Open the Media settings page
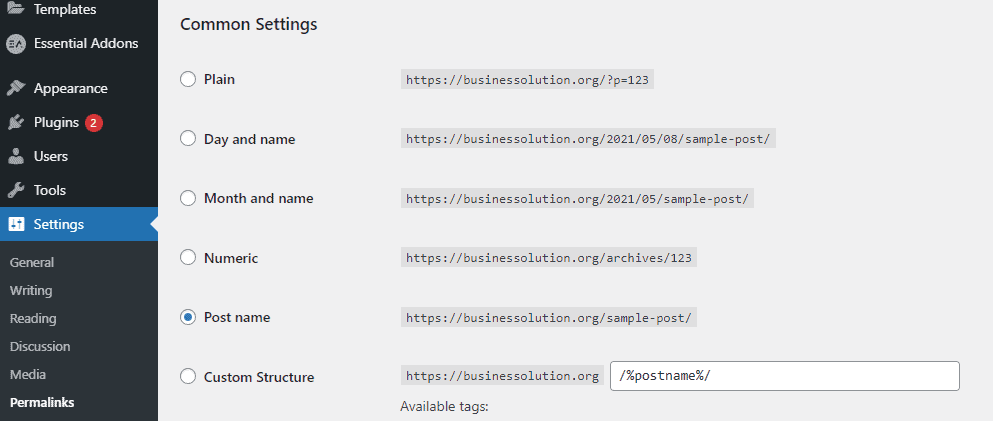This screenshot has width=993, height=421. [x=28, y=374]
